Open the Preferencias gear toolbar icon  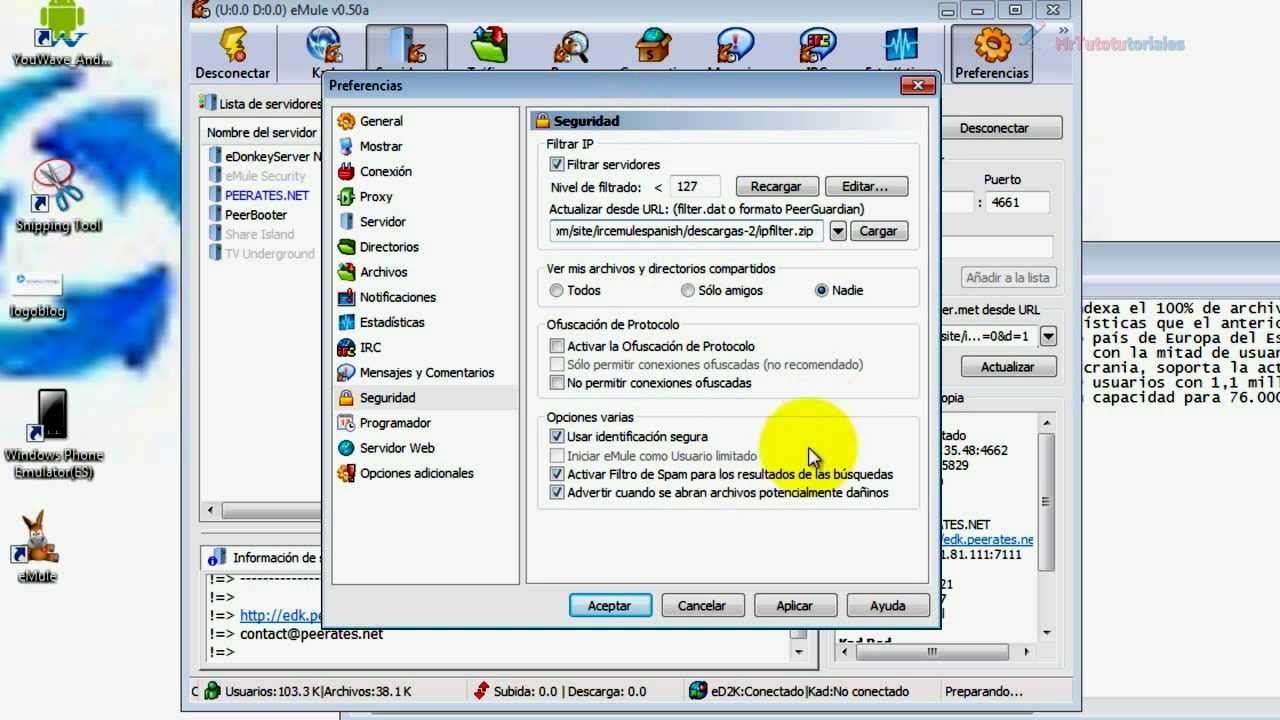point(991,53)
